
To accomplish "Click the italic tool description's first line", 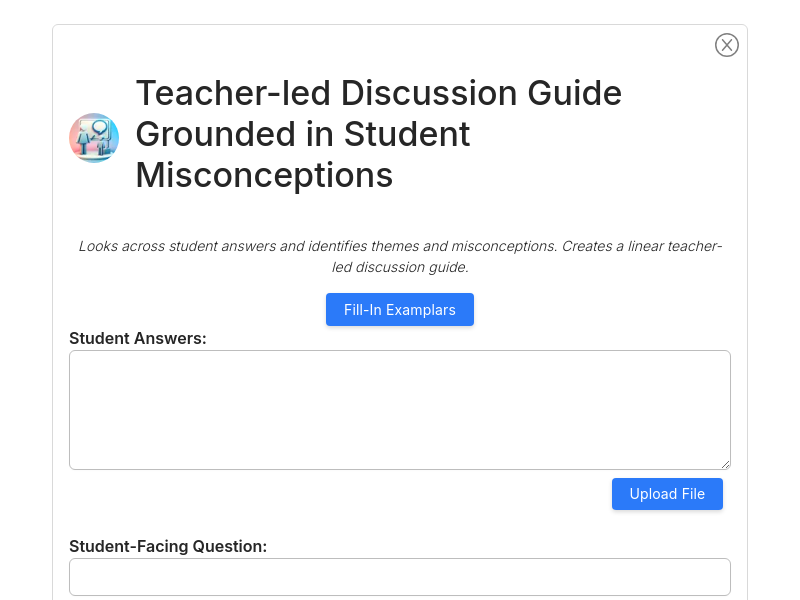I will 400,246.
